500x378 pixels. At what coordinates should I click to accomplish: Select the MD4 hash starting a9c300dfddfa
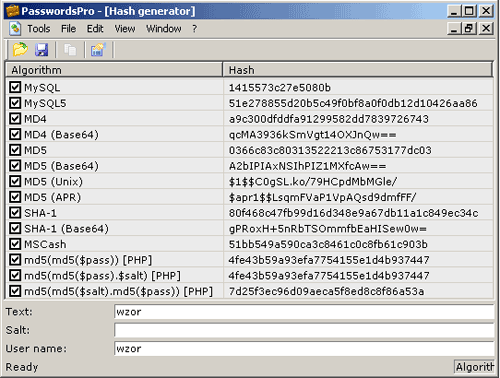329,119
